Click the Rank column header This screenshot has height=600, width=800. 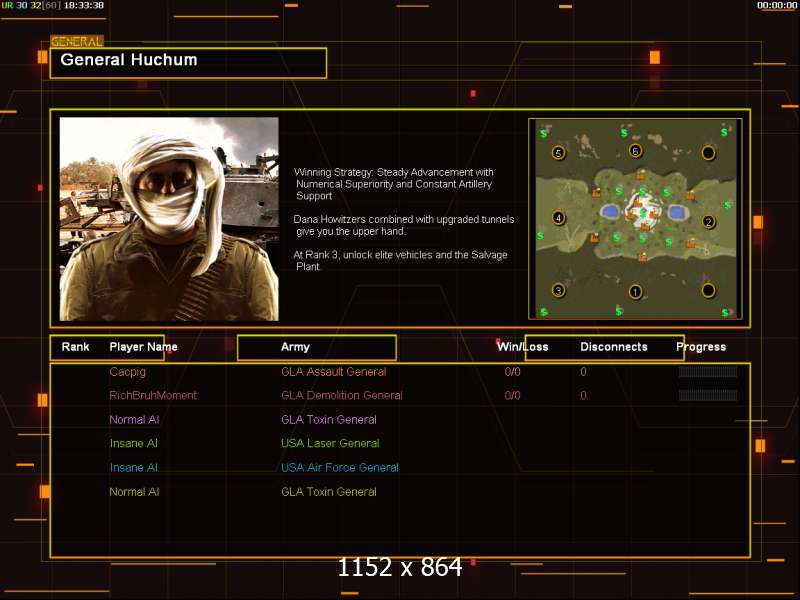coord(76,347)
